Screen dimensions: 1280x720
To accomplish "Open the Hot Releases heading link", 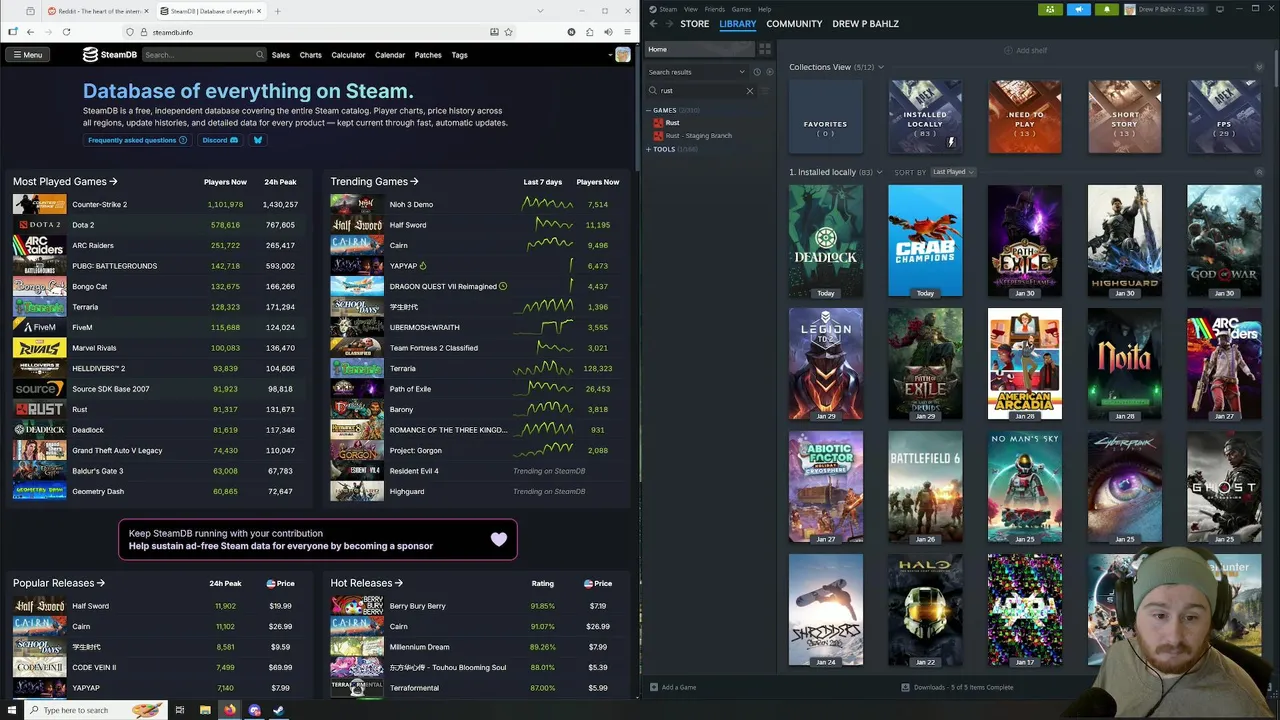I will [x=367, y=583].
